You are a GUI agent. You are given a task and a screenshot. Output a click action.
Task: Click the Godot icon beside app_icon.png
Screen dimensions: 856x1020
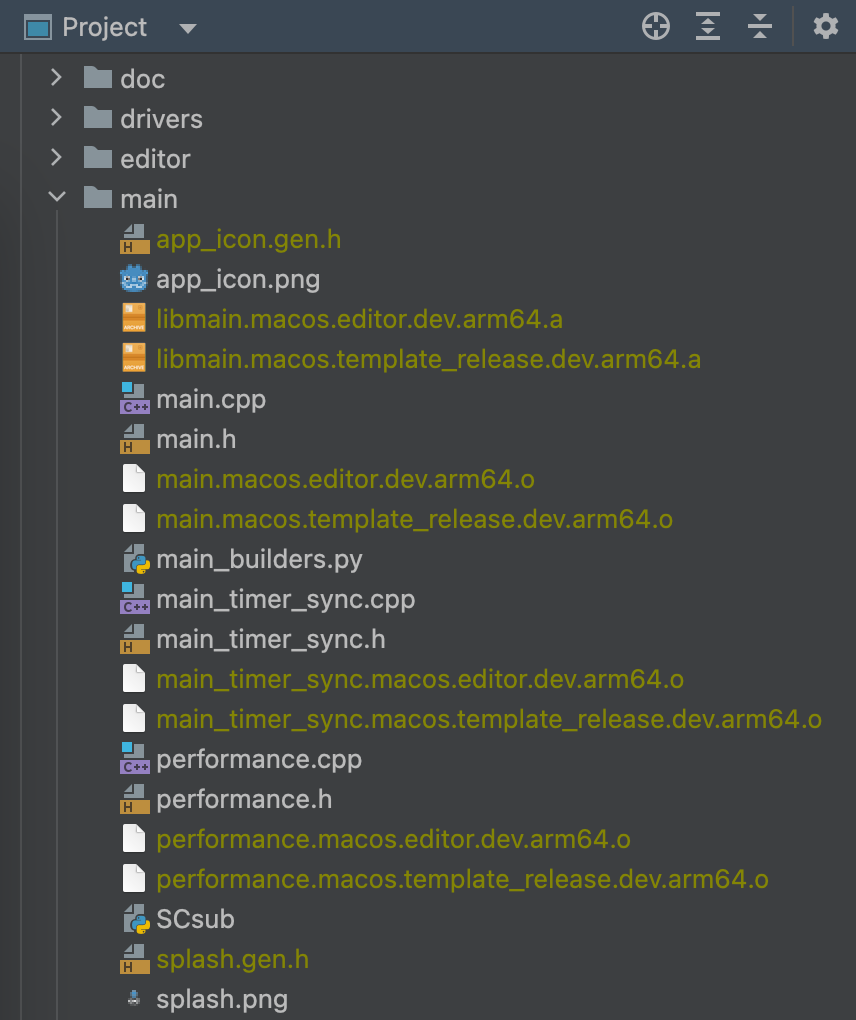(x=134, y=279)
